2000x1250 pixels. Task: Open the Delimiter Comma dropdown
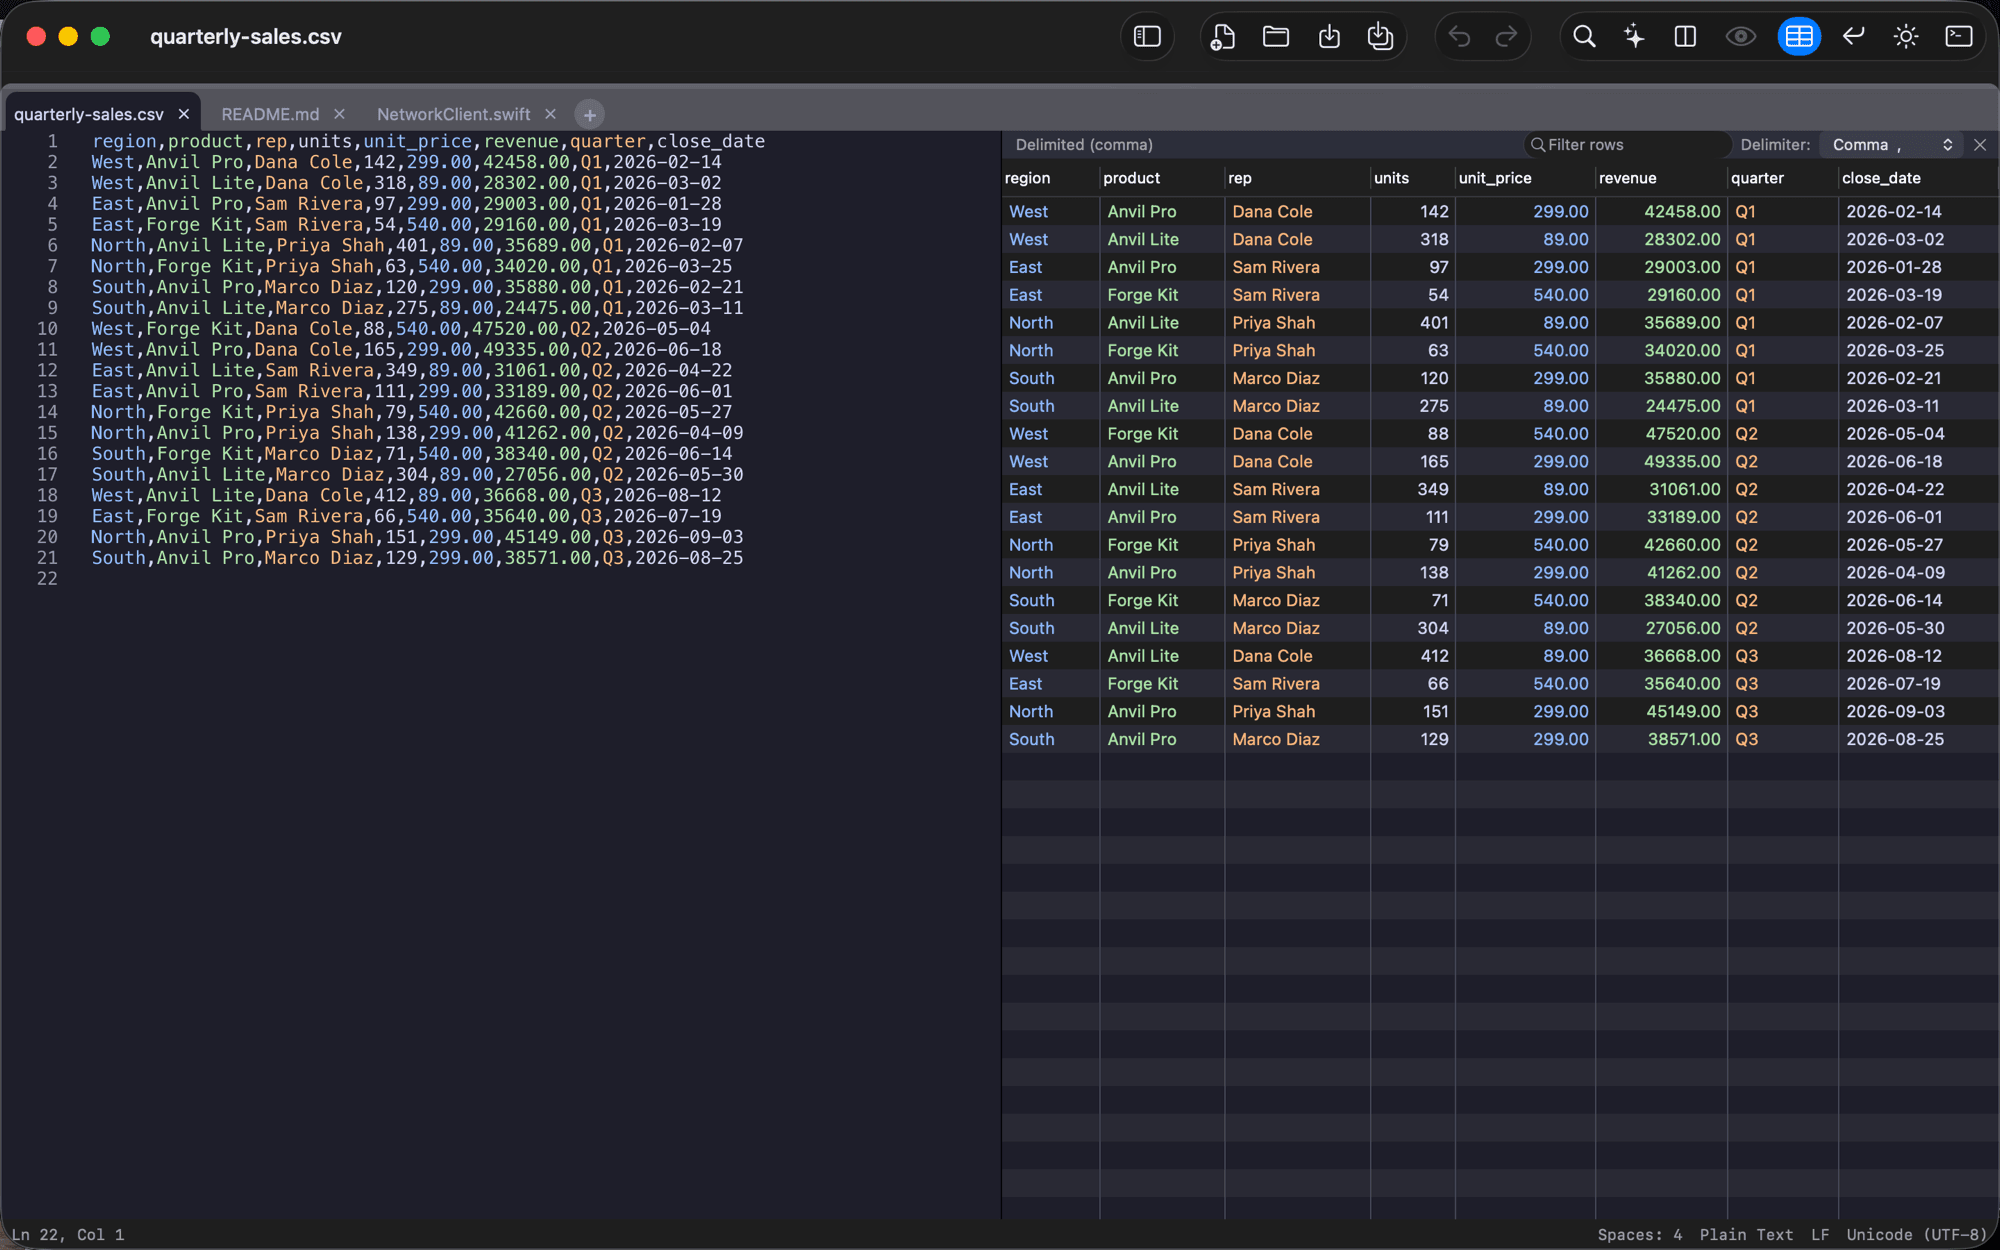(x=1891, y=145)
